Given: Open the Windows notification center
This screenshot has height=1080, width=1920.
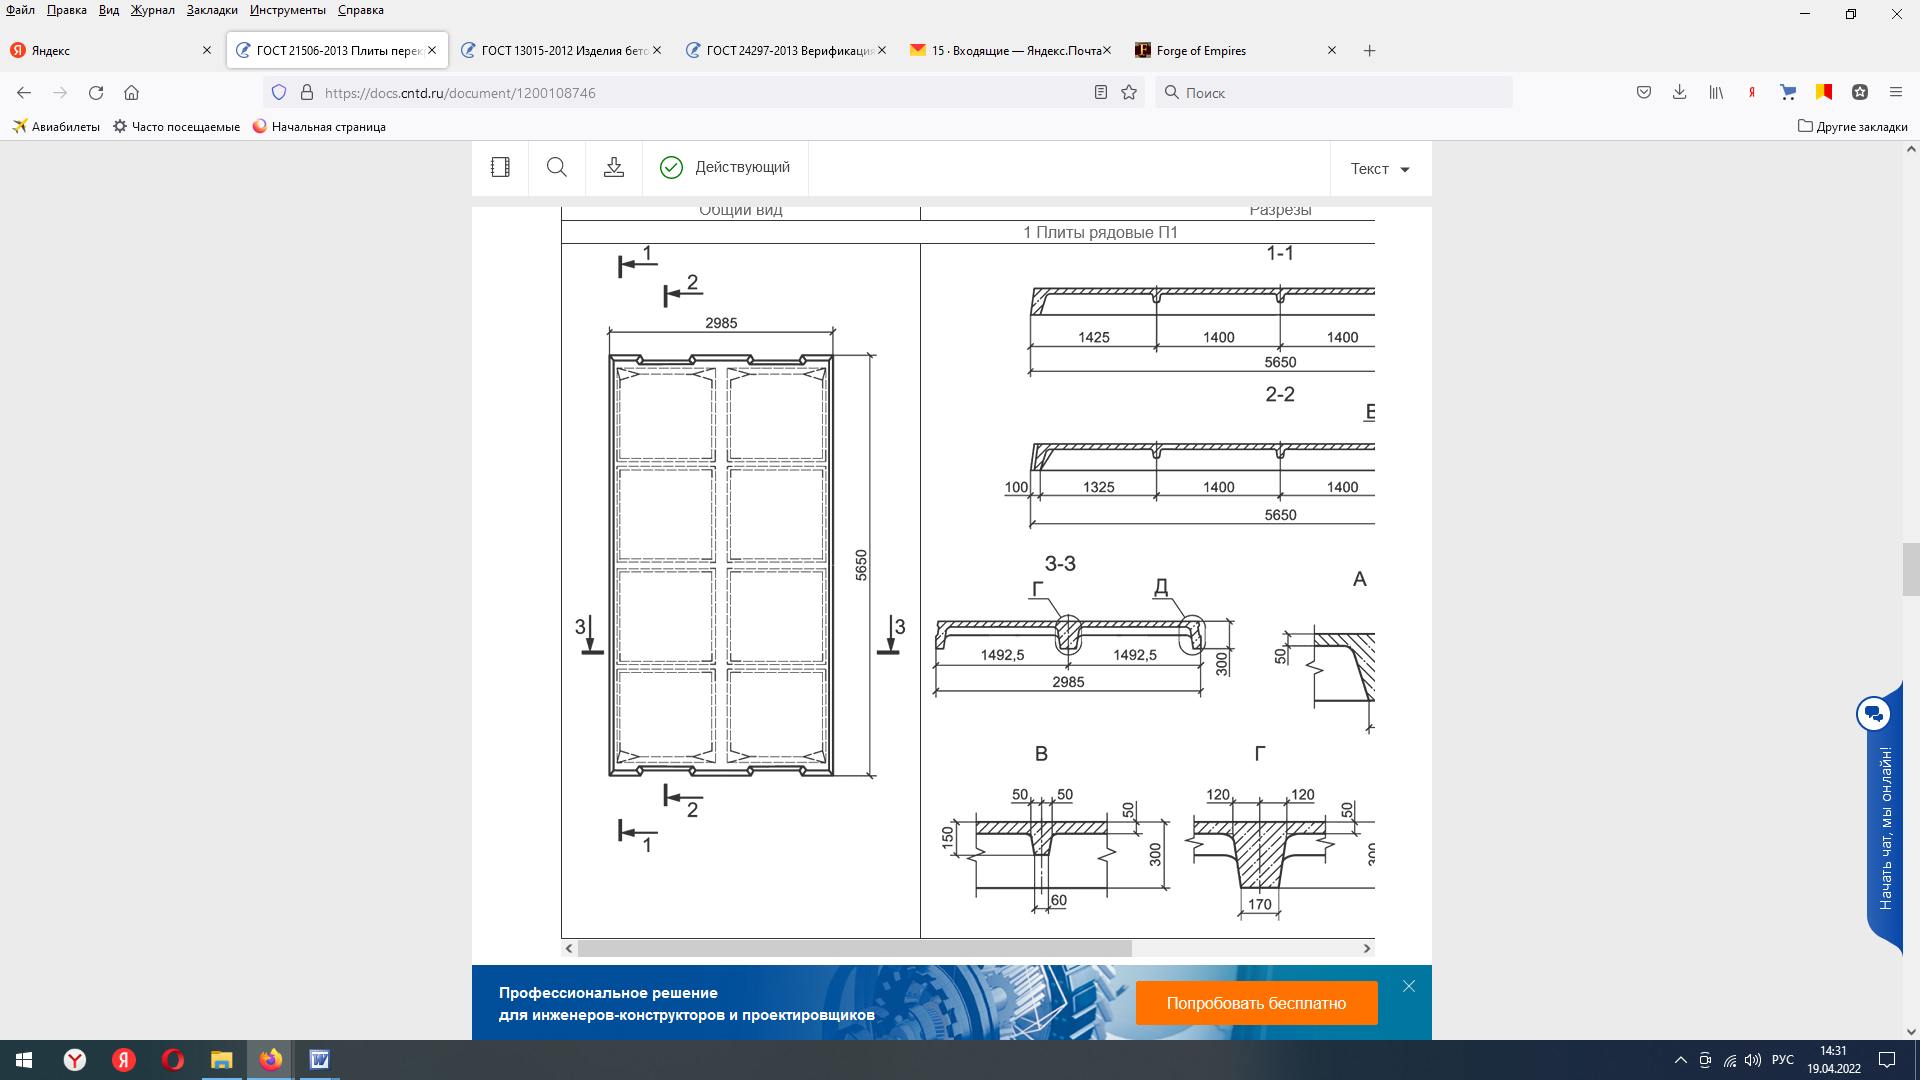Looking at the screenshot, I should tap(1887, 1060).
